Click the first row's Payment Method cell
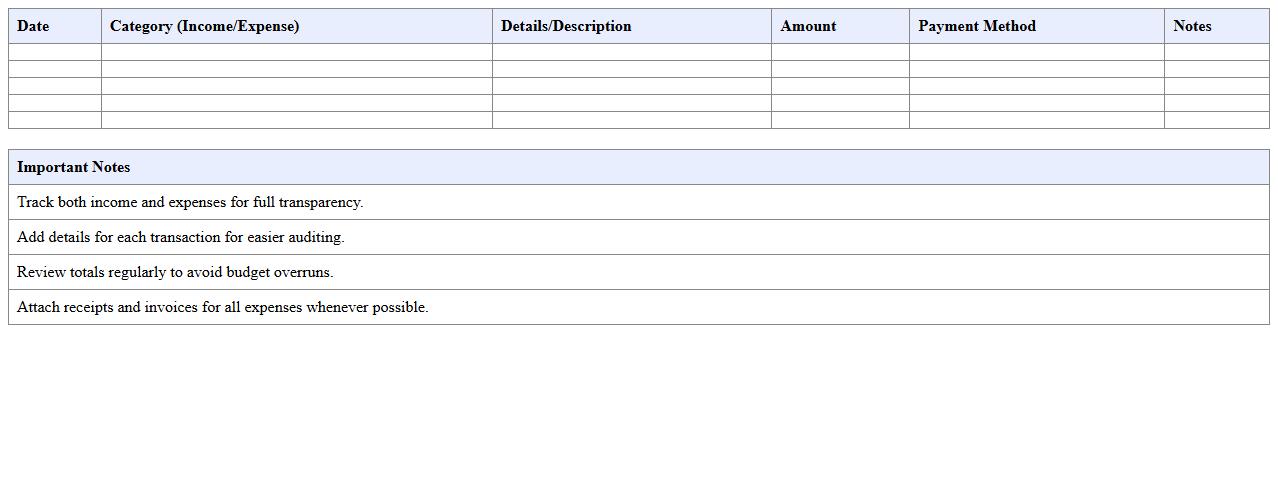 [1036, 52]
